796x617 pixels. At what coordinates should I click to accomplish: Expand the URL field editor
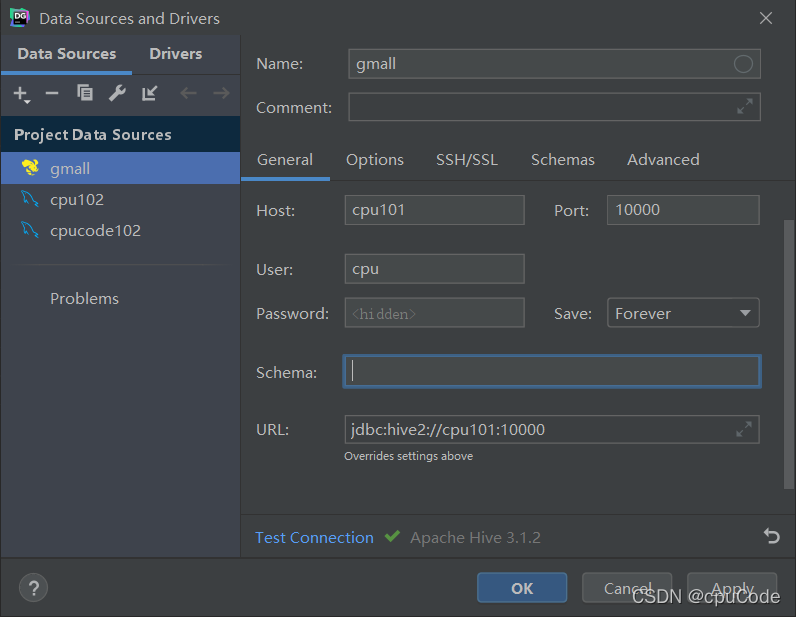pyautogui.click(x=744, y=430)
